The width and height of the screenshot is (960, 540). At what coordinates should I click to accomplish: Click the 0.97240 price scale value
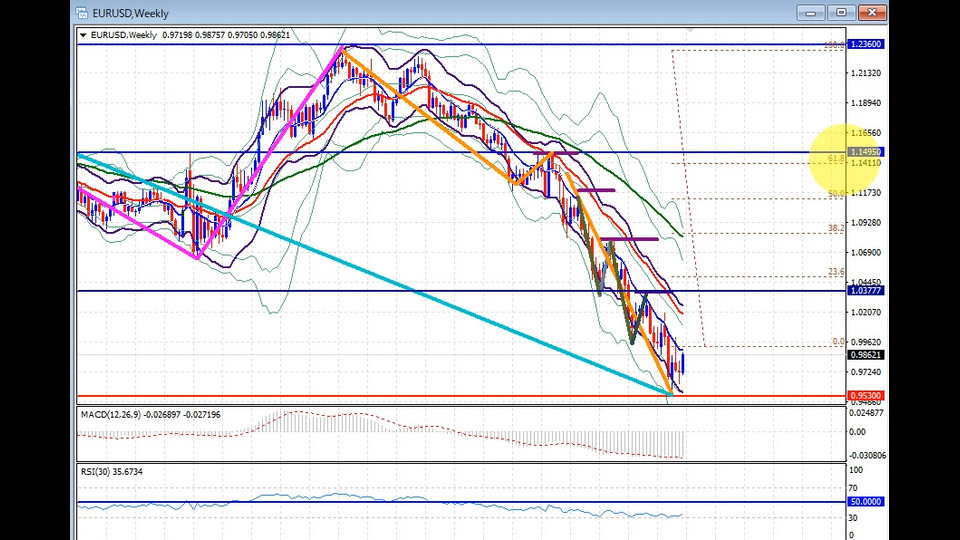(x=866, y=372)
